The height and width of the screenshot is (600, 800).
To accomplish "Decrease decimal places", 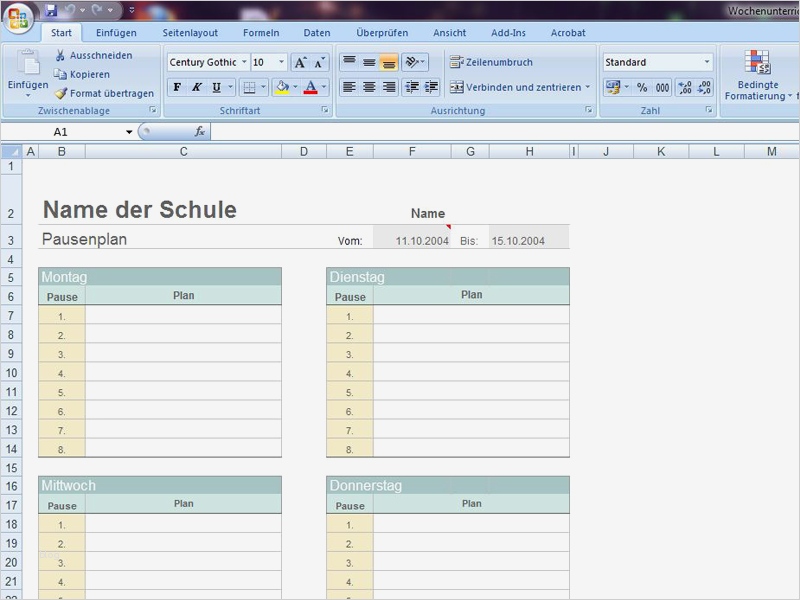I will (x=704, y=87).
